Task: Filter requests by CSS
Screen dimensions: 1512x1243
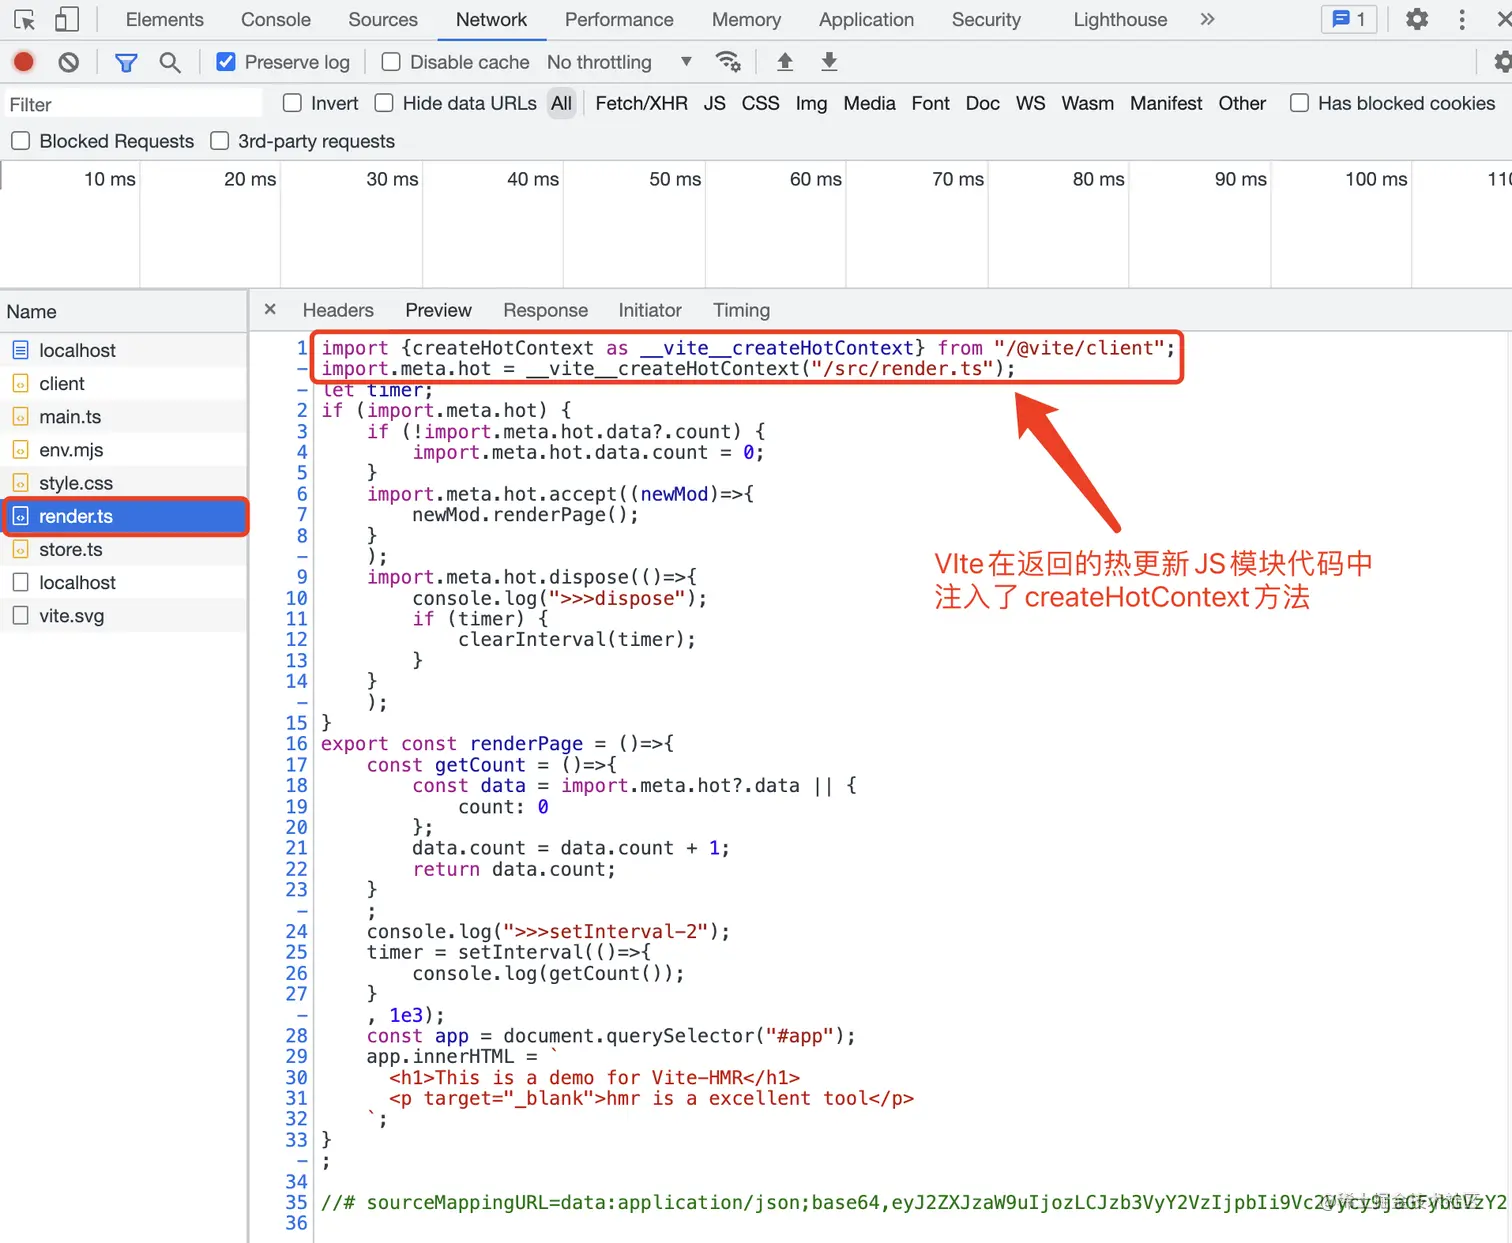Action: (x=760, y=103)
